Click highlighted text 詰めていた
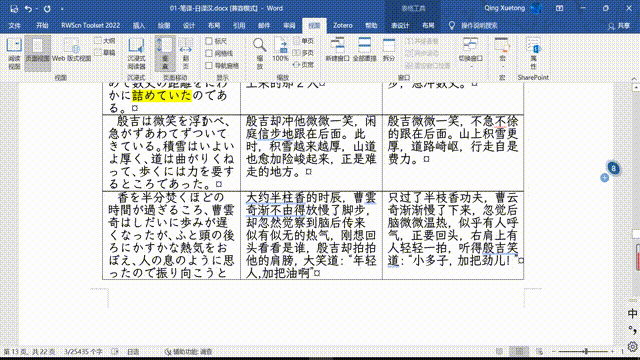The width and height of the screenshot is (640, 360). point(162,96)
